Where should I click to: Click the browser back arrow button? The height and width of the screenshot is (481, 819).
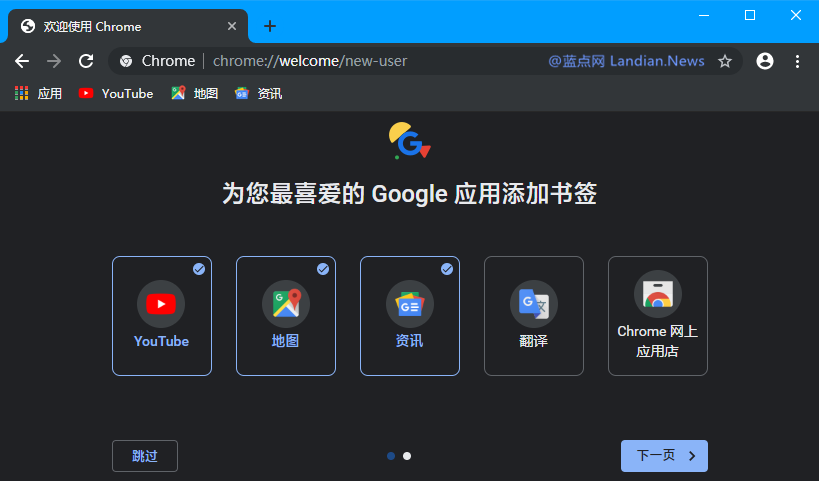point(22,61)
